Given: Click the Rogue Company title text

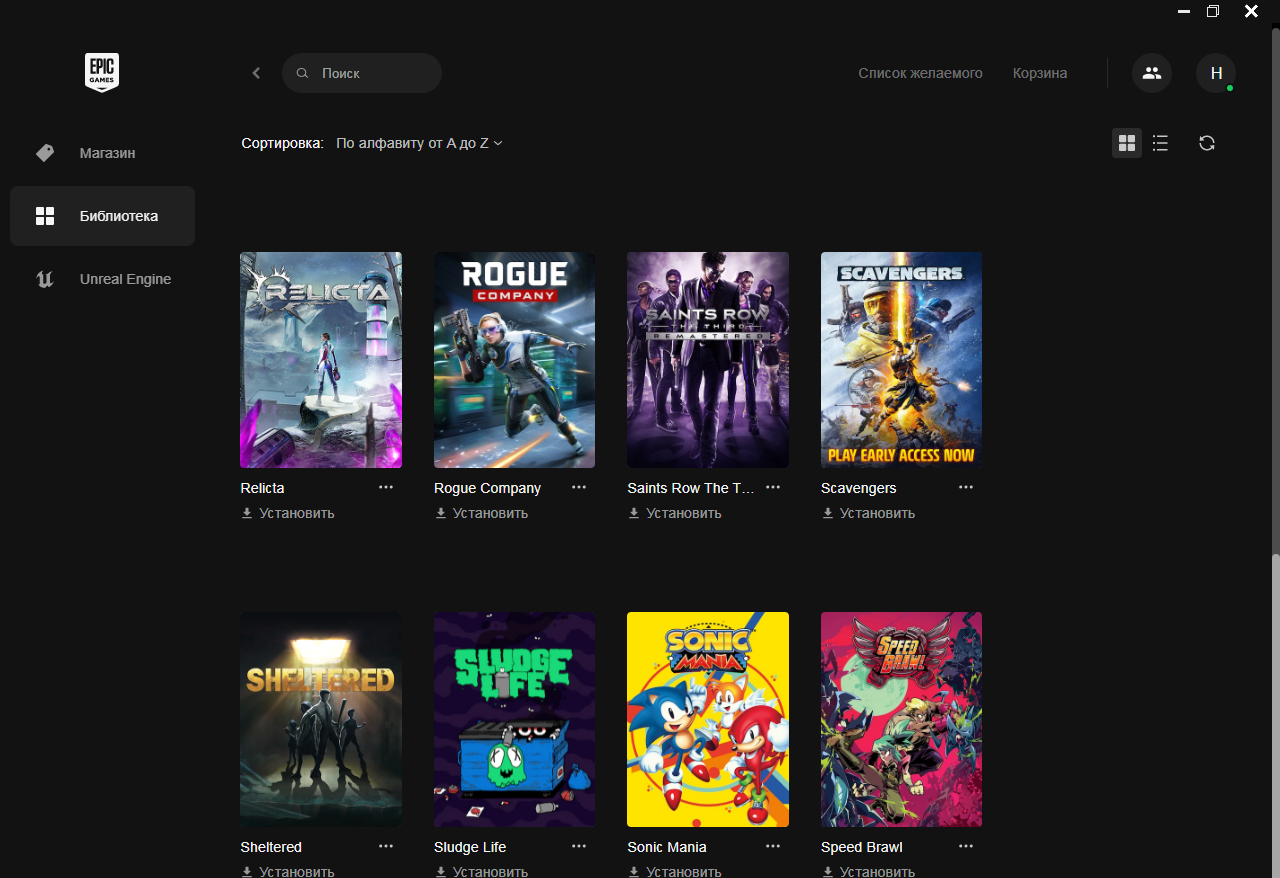Looking at the screenshot, I should 488,488.
